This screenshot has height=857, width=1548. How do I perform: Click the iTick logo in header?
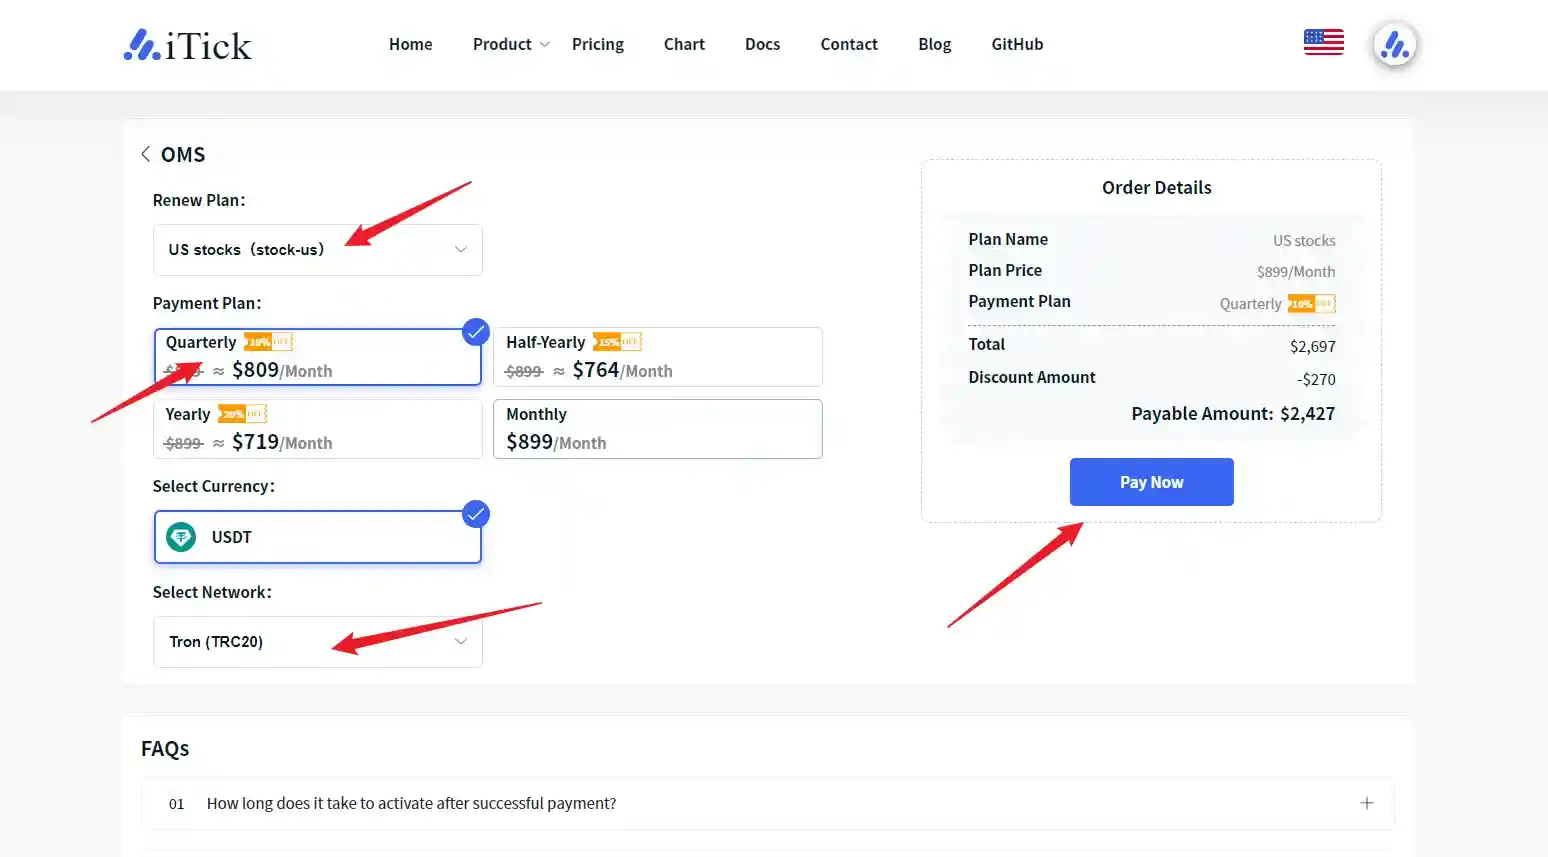coord(187,45)
